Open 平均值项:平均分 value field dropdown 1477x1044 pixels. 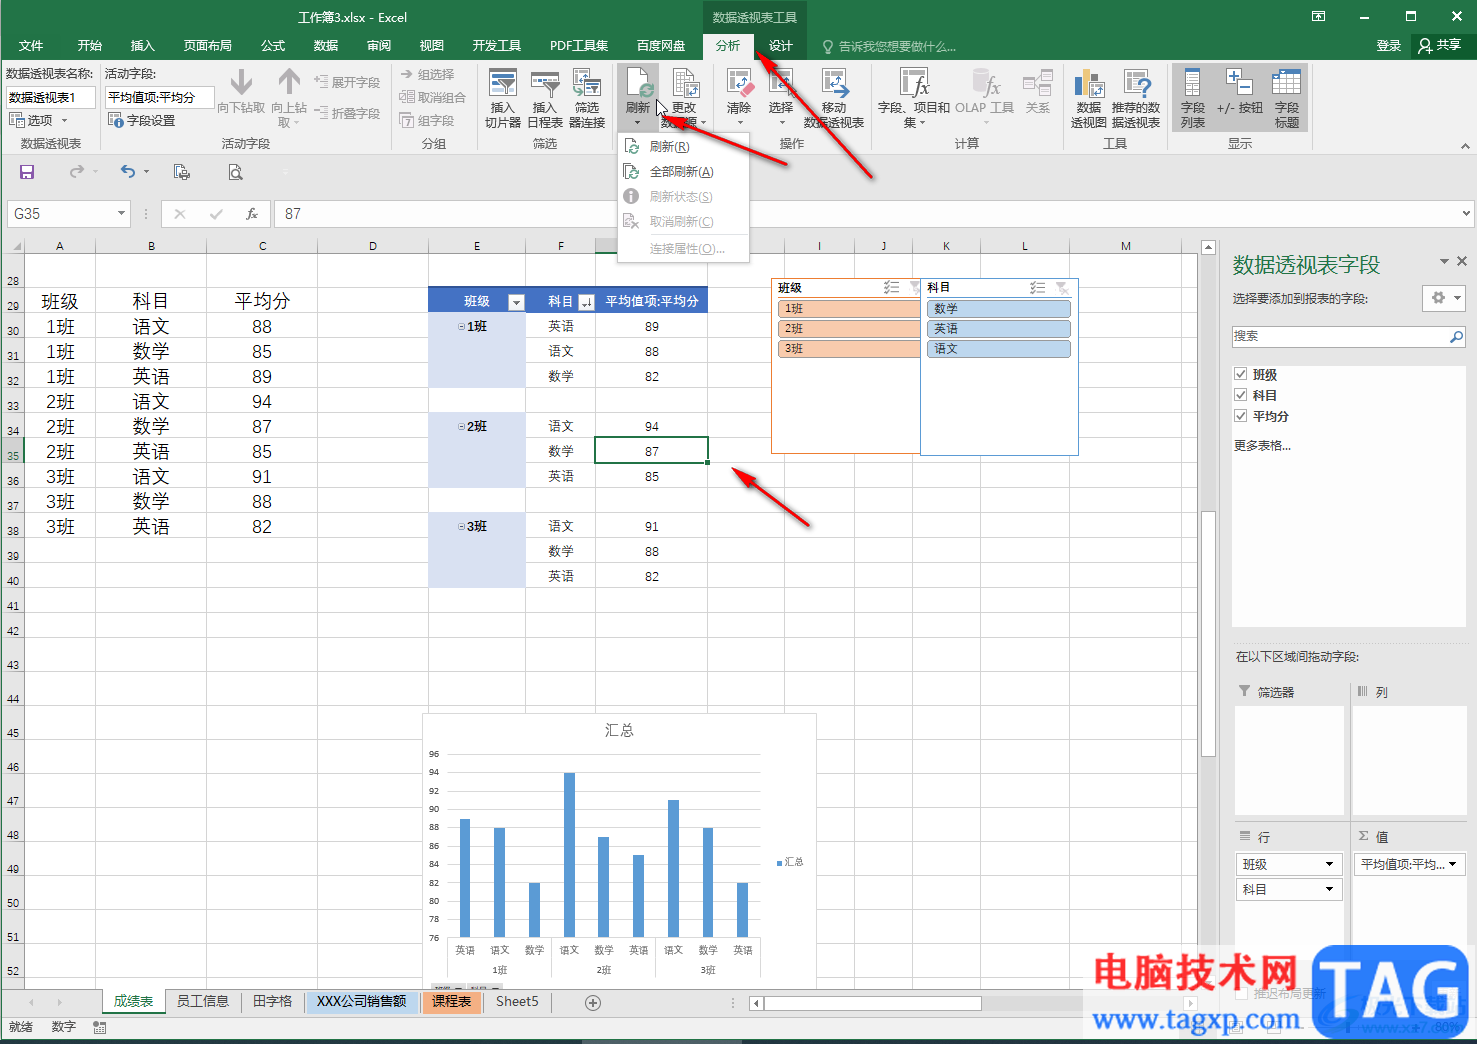coord(1452,864)
